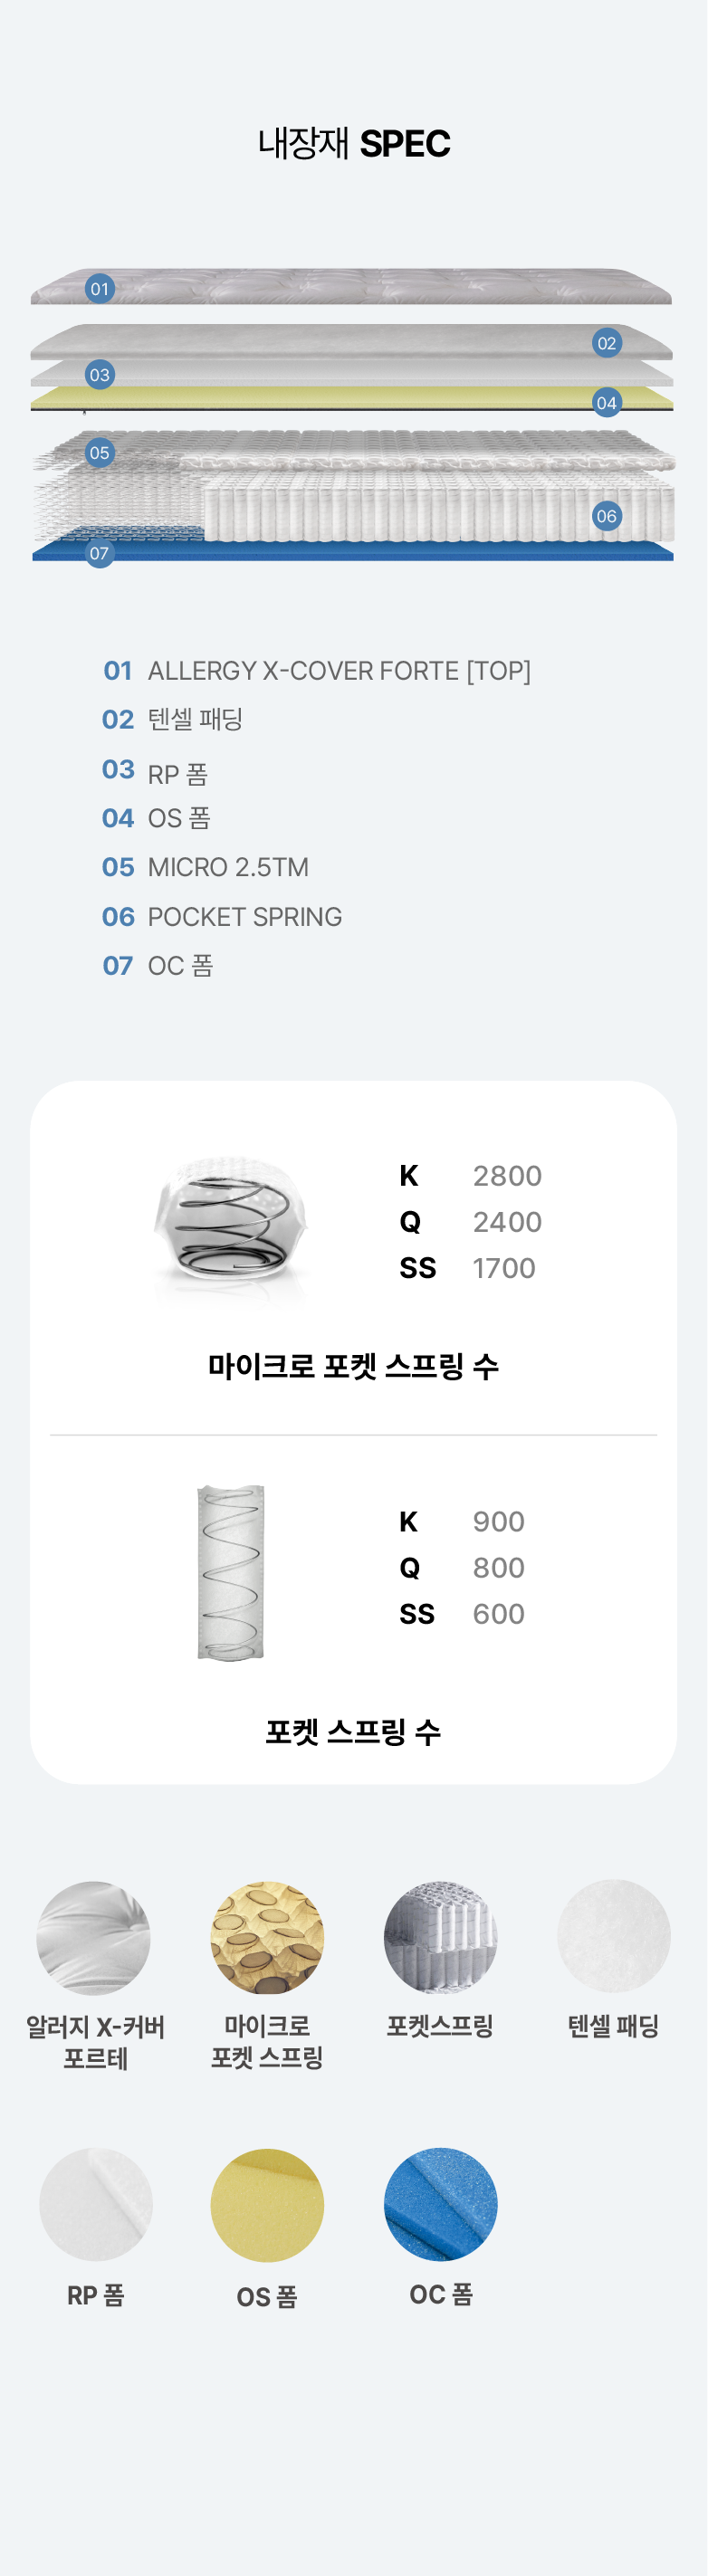708x2576 pixels.
Task: Click the 04 marker on yellow foam layer
Action: [x=606, y=403]
